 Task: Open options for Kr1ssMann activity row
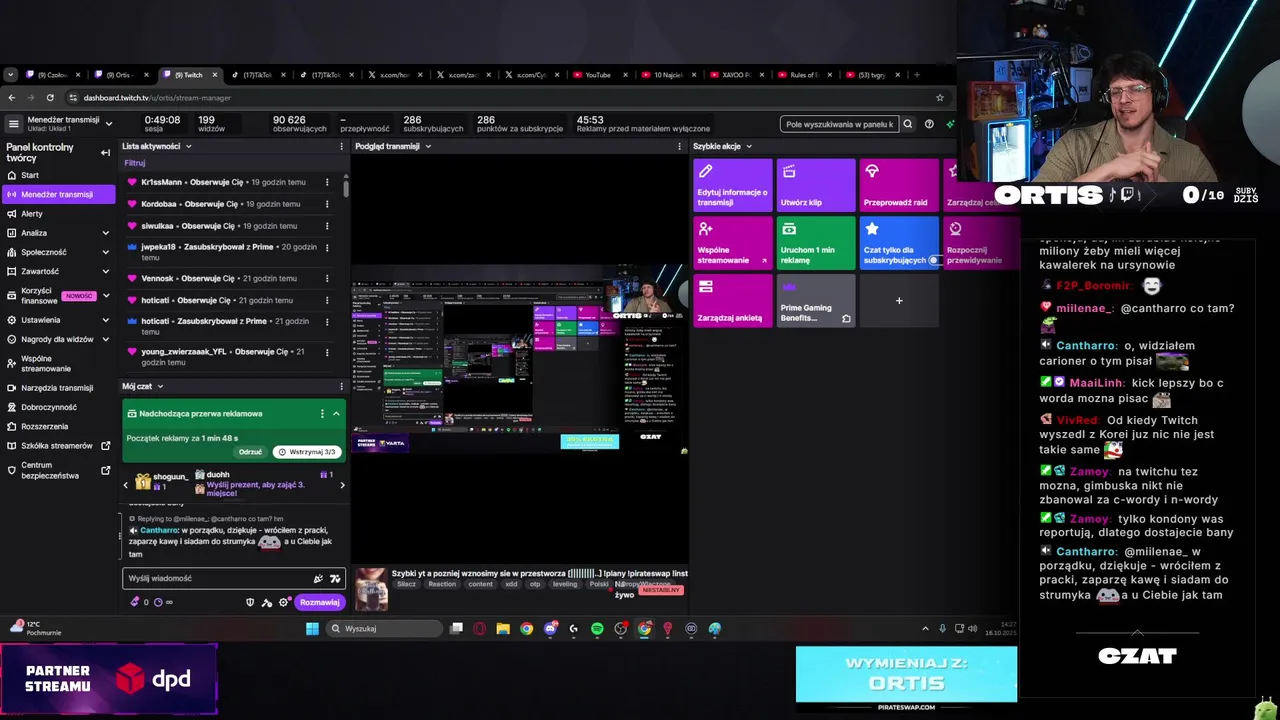point(327,182)
